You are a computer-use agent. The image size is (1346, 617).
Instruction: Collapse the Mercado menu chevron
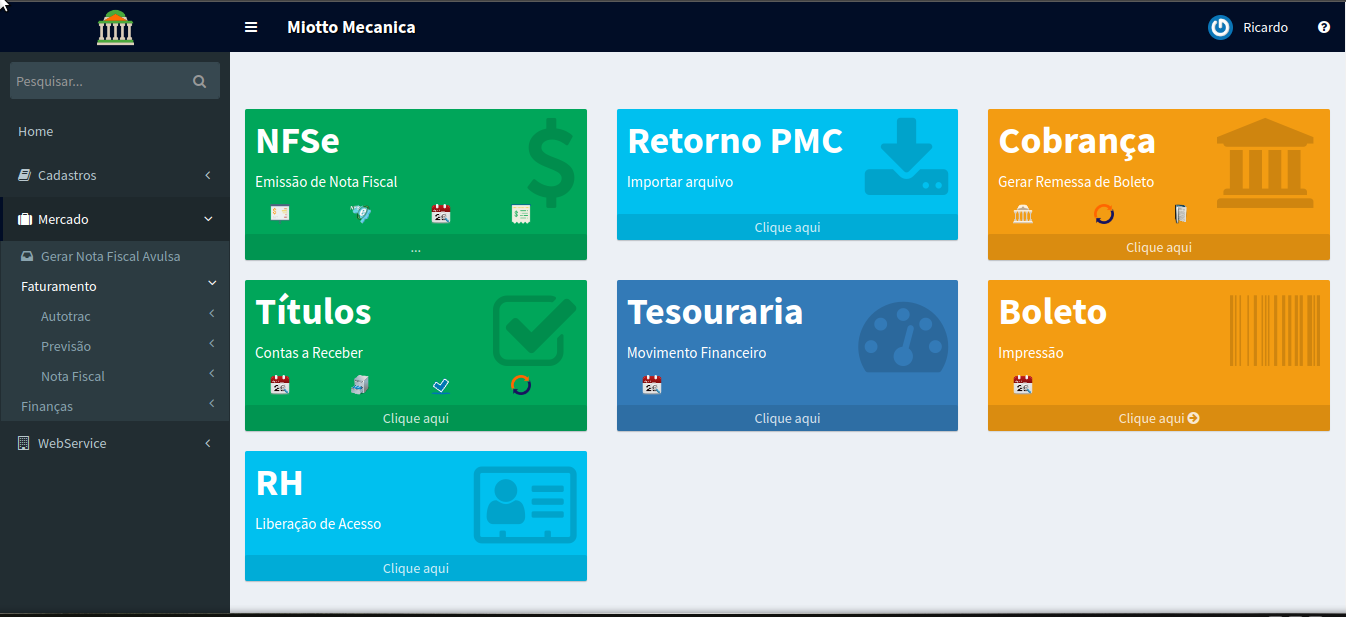pyautogui.click(x=208, y=219)
